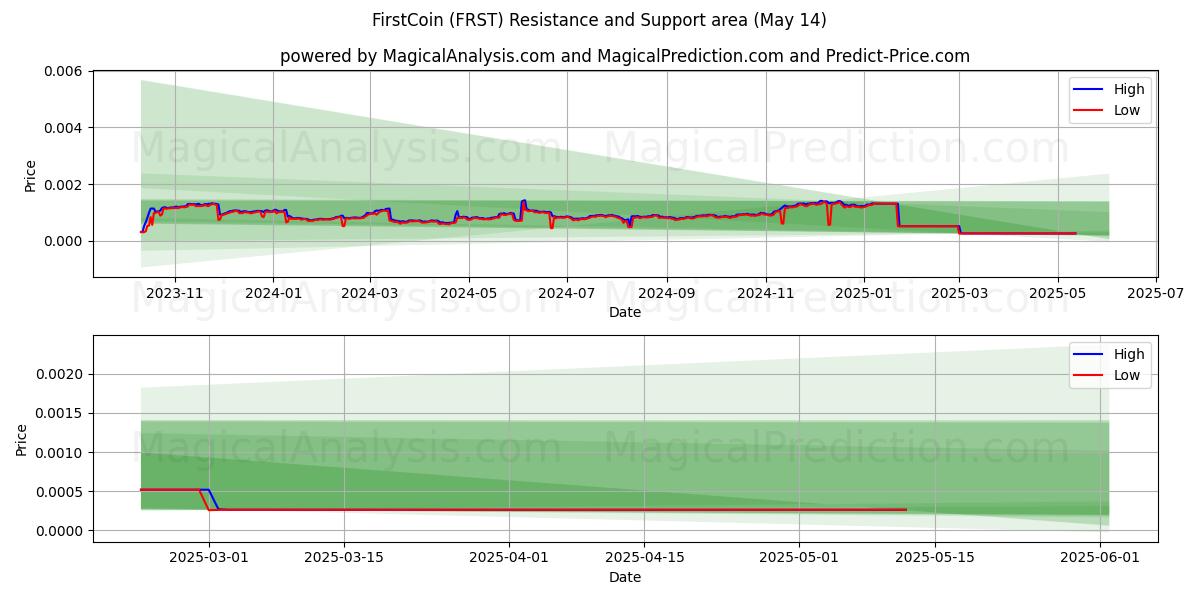Click the '2025-03-15' x-axis label
The height and width of the screenshot is (600, 1200).
tap(344, 559)
